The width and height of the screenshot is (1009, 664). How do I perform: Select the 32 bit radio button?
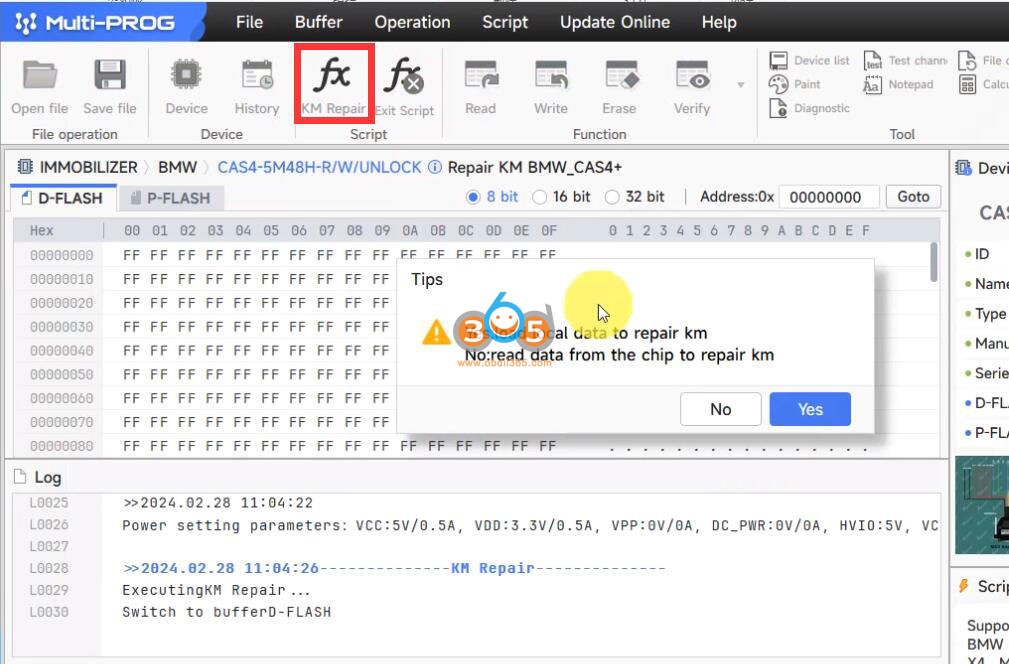[x=612, y=197]
